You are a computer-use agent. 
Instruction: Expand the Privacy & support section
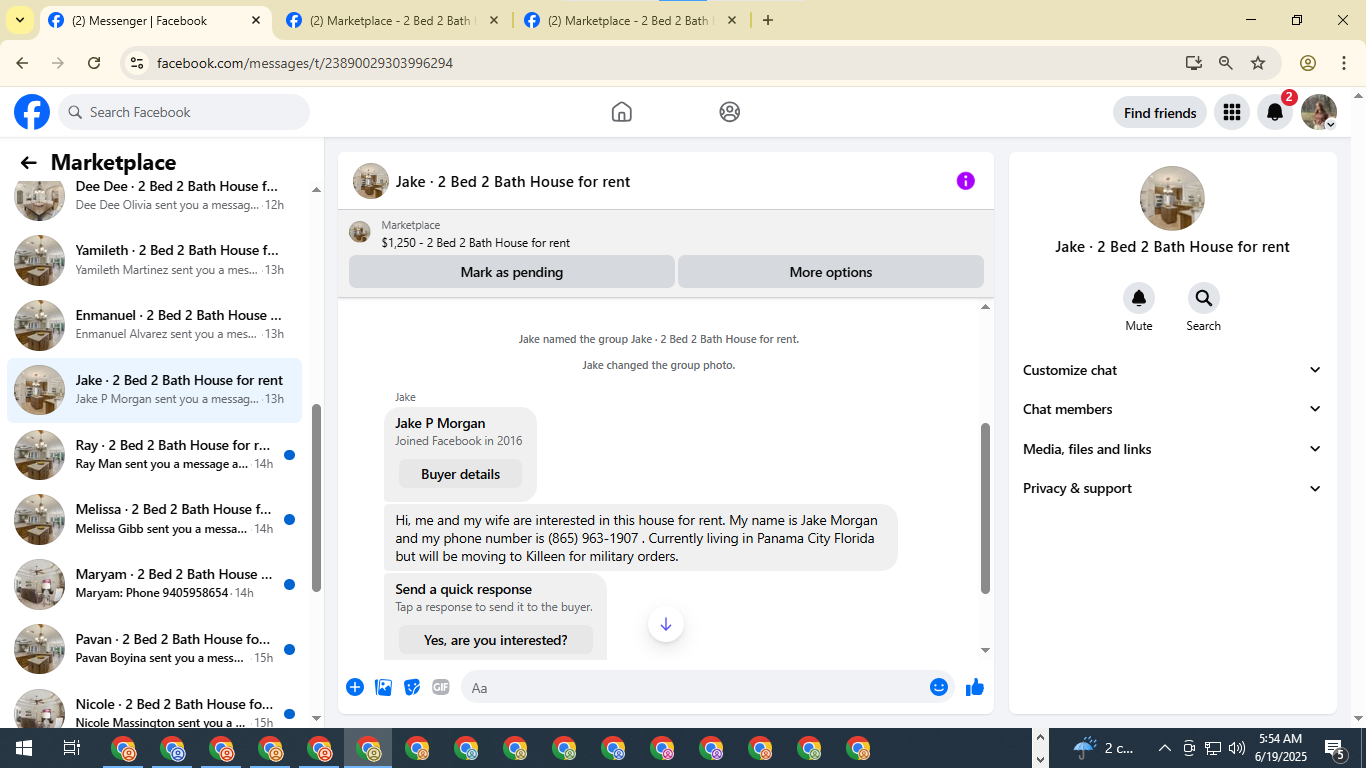click(1173, 488)
